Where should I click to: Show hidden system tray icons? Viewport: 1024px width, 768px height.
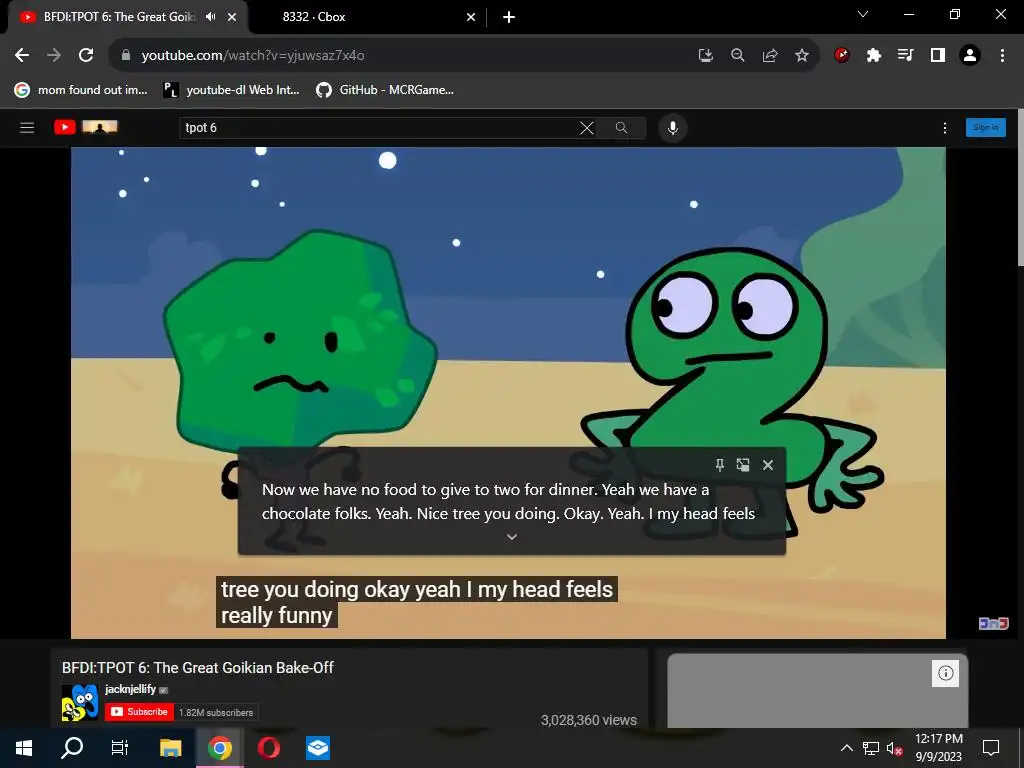846,748
